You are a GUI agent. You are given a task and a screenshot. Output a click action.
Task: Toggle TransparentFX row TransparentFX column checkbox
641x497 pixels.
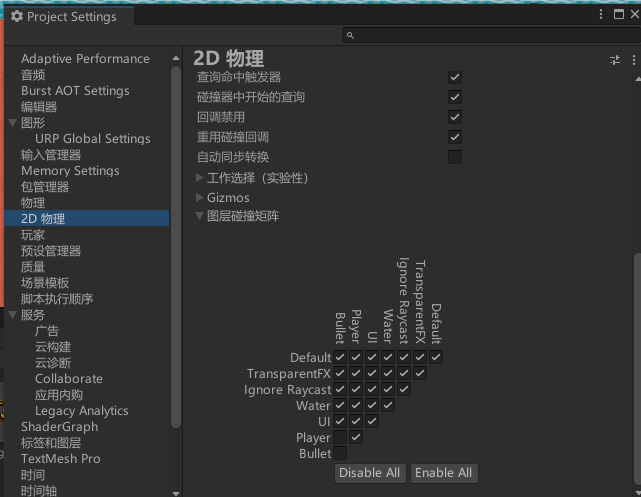coord(420,373)
